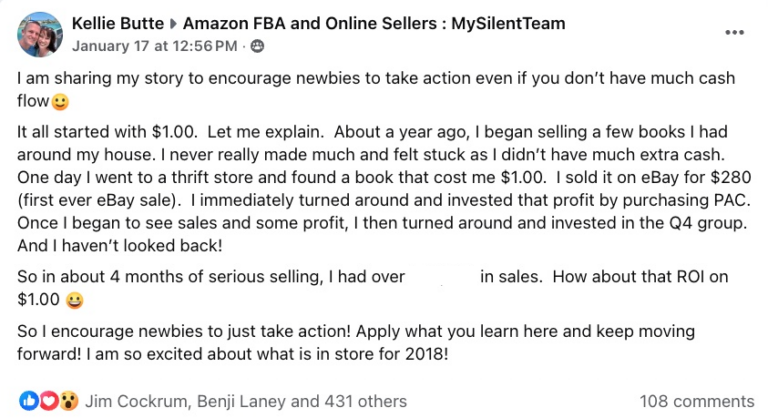Screen dimensions: 768x418
Task: Click the heart Love reaction icon
Action: pyautogui.click(x=48, y=401)
